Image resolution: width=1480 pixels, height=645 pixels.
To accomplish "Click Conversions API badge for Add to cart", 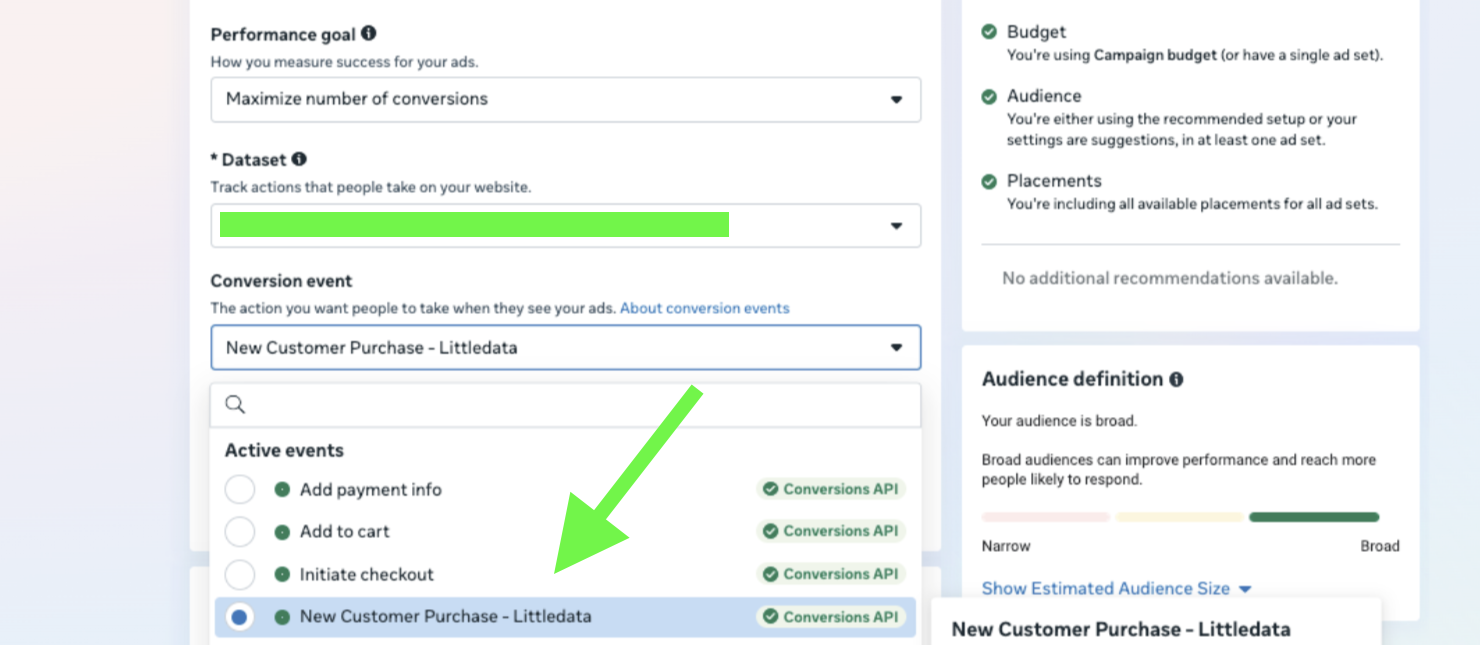I will pyautogui.click(x=830, y=531).
